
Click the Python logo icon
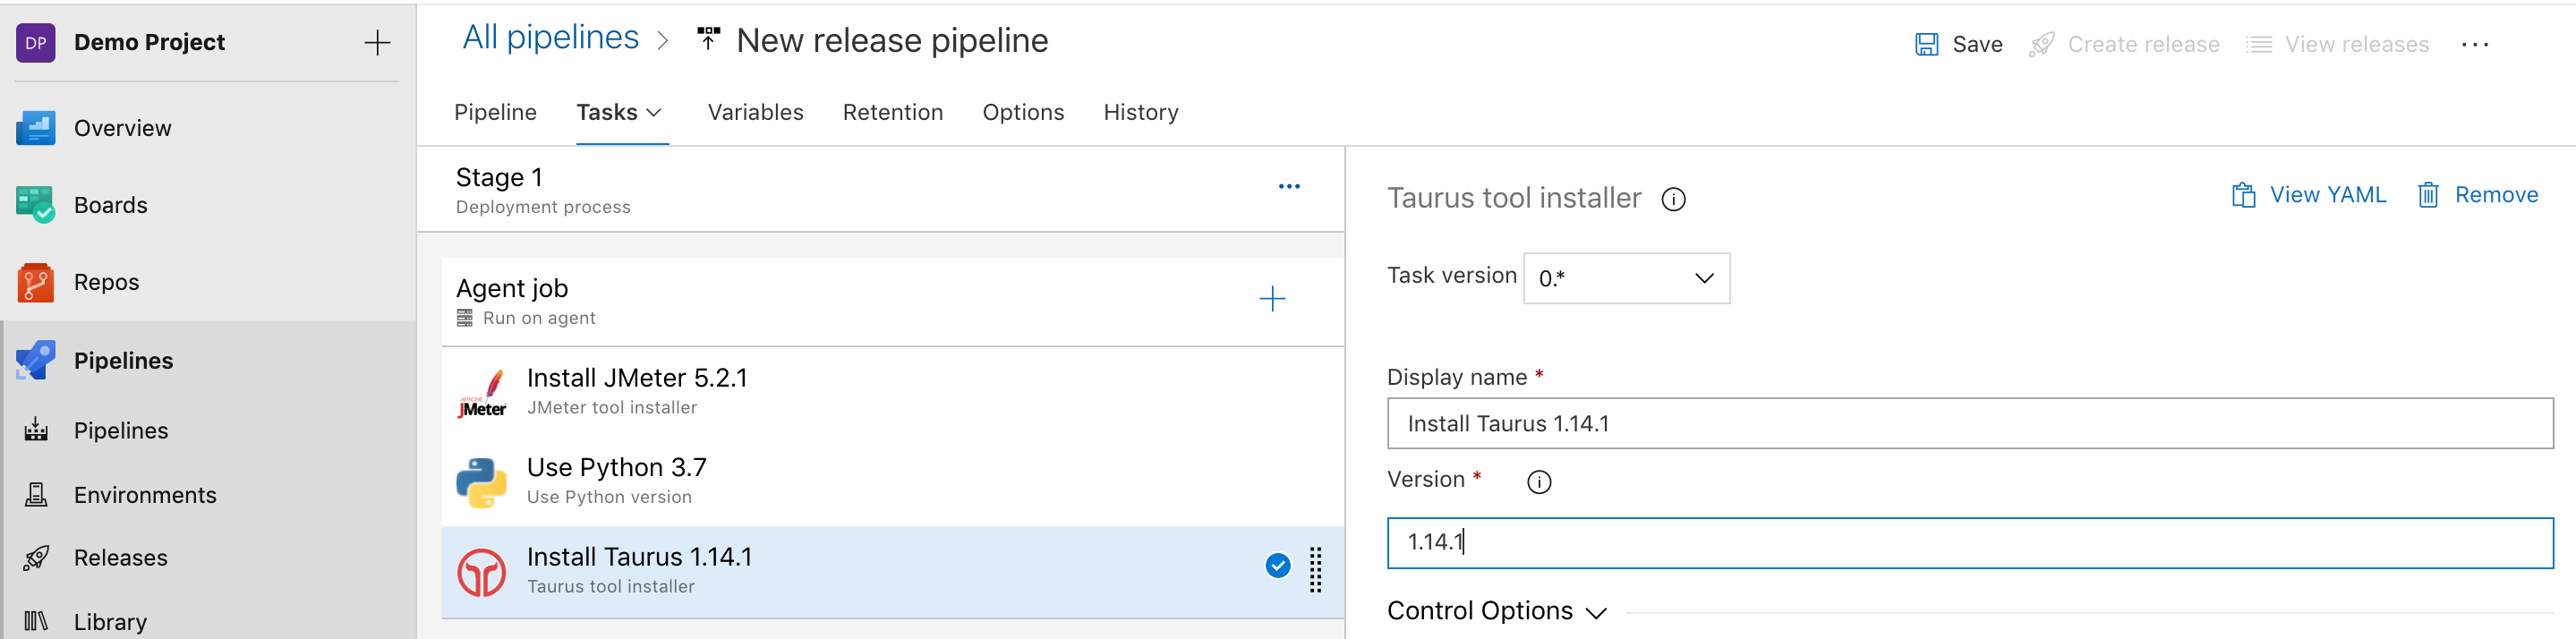pyautogui.click(x=482, y=482)
